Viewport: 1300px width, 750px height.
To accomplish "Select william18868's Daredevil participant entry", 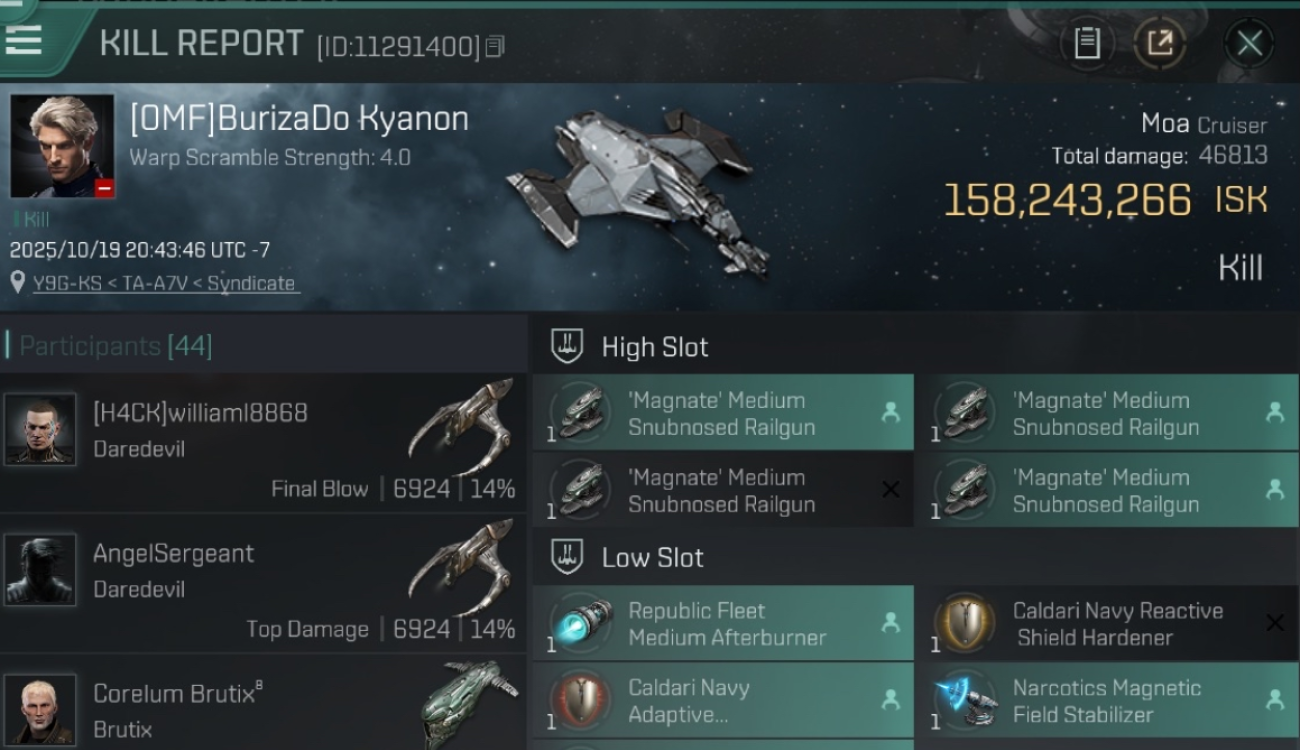I will (262, 443).
